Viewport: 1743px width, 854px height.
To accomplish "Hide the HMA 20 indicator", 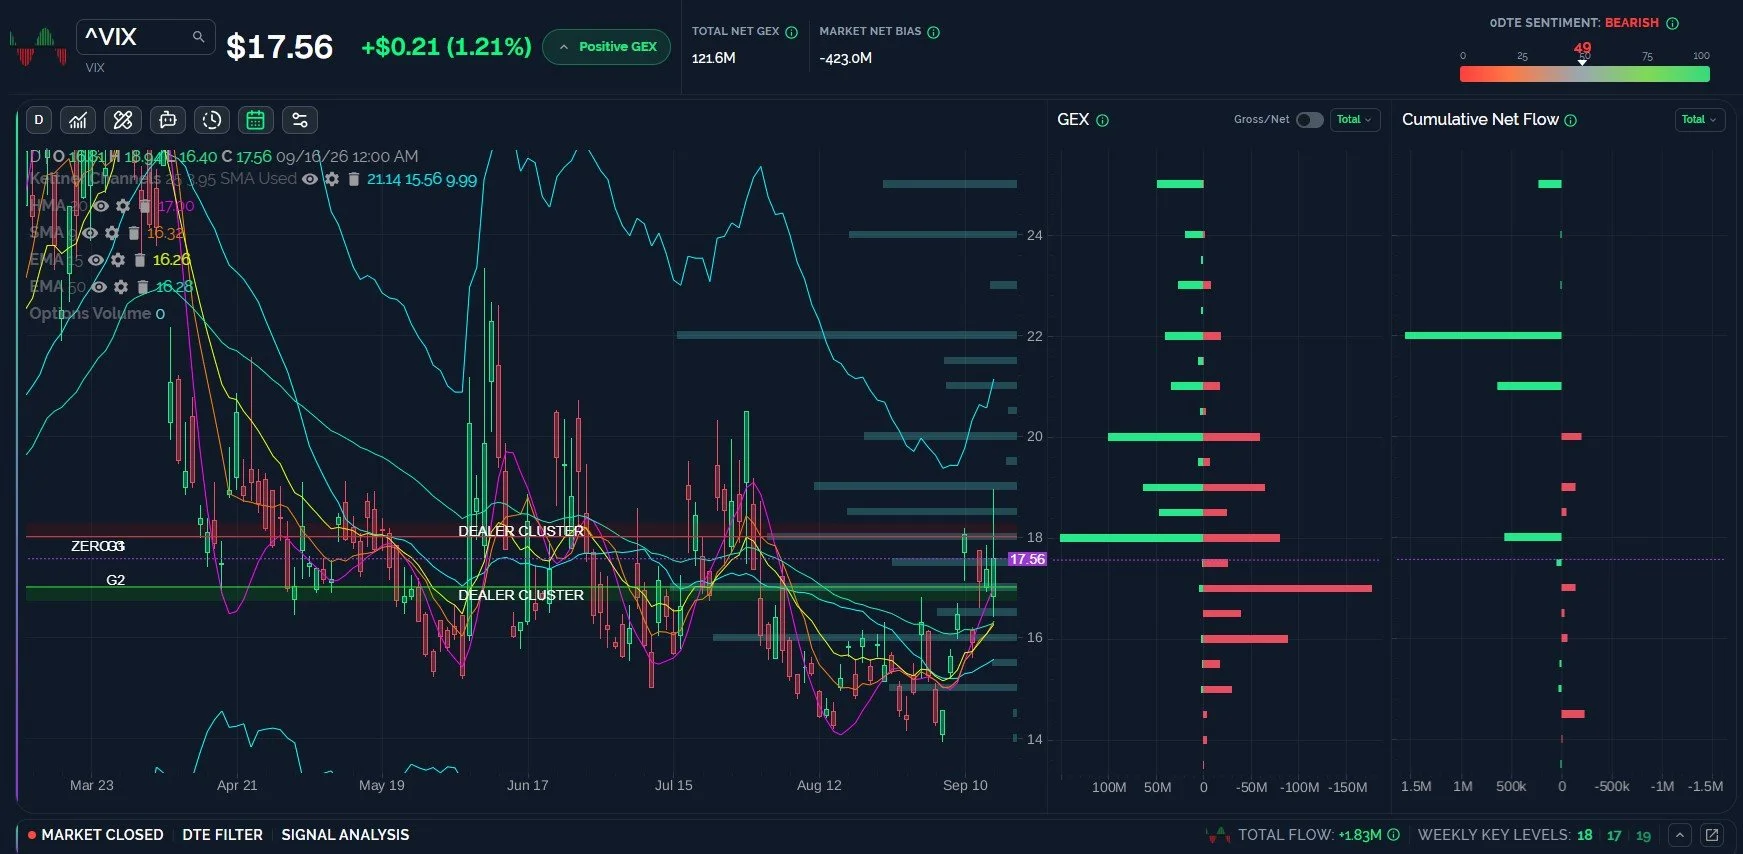I will [x=101, y=206].
